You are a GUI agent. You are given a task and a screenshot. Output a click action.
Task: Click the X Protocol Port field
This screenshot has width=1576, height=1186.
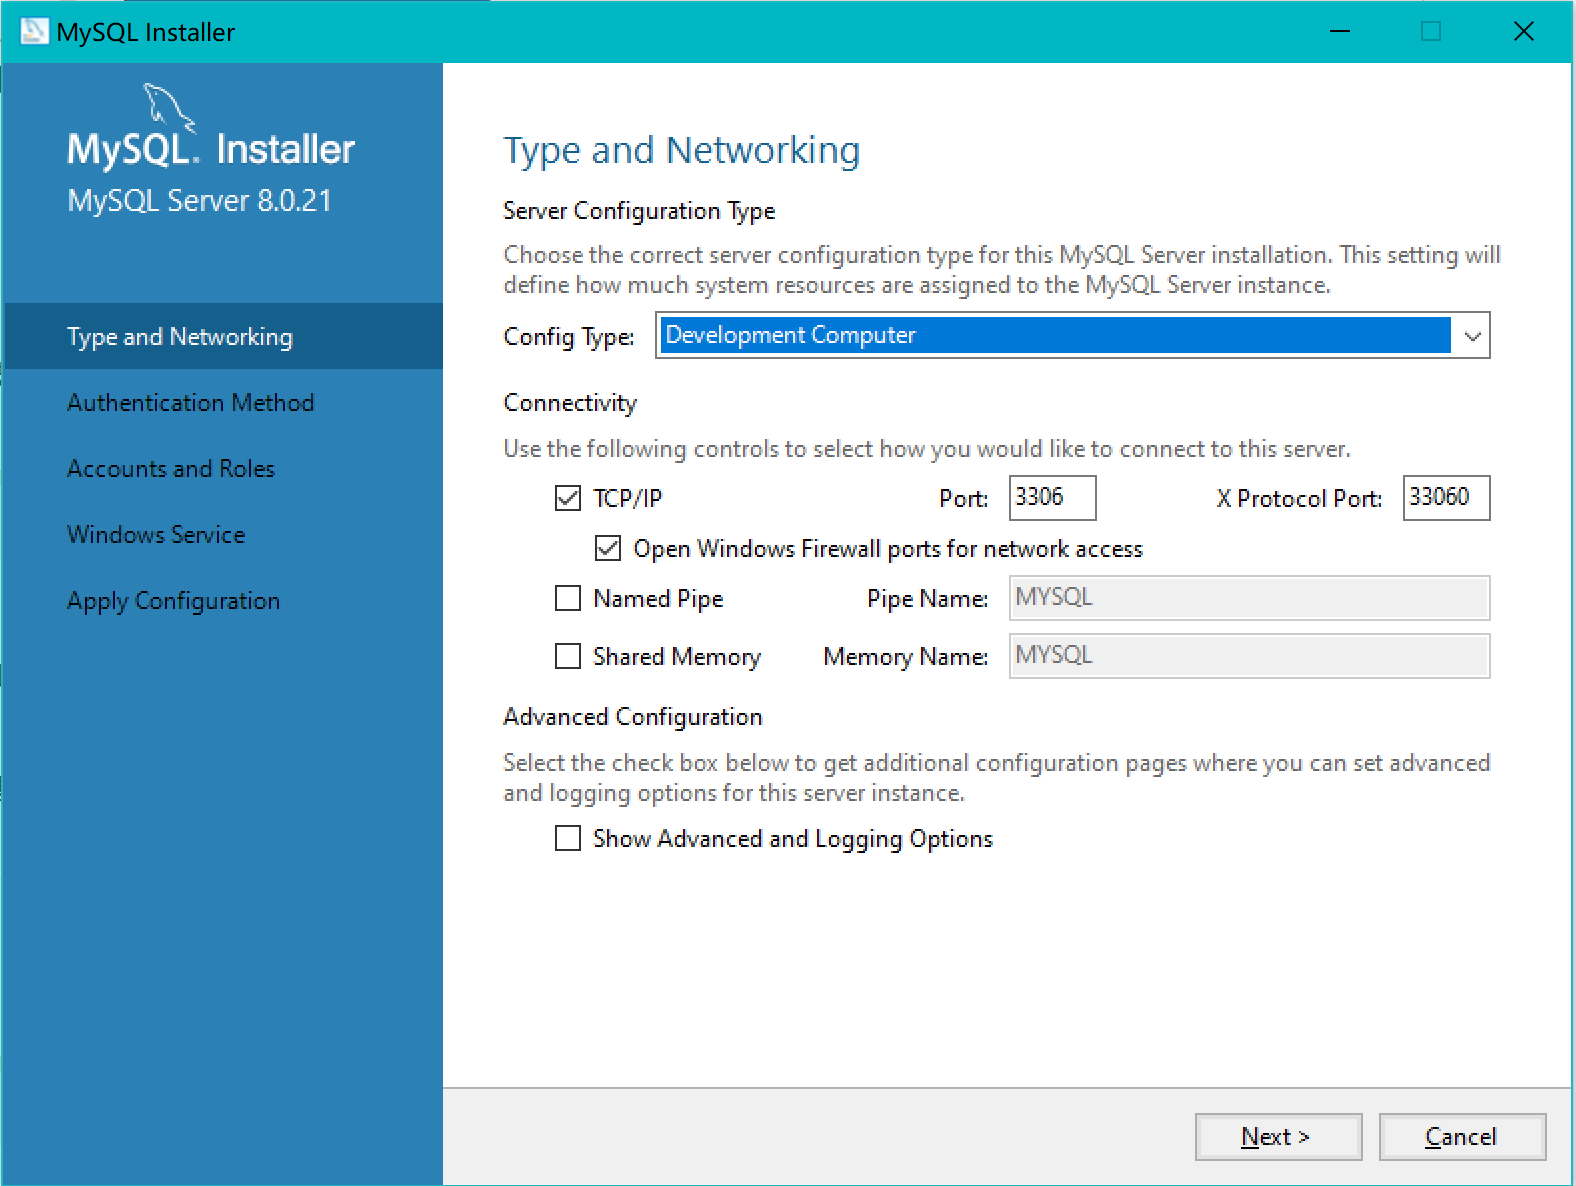pos(1446,498)
